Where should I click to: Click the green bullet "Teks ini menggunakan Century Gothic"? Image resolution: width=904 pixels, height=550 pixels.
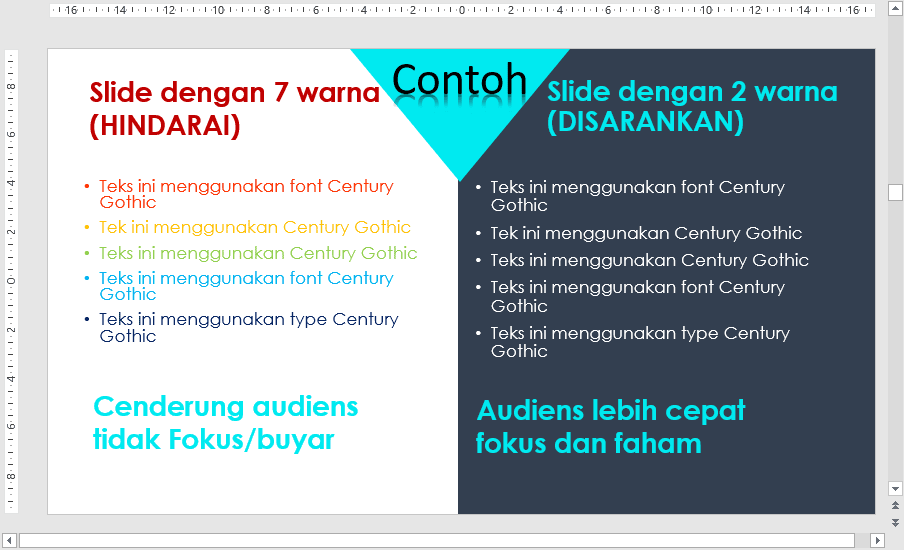click(258, 253)
